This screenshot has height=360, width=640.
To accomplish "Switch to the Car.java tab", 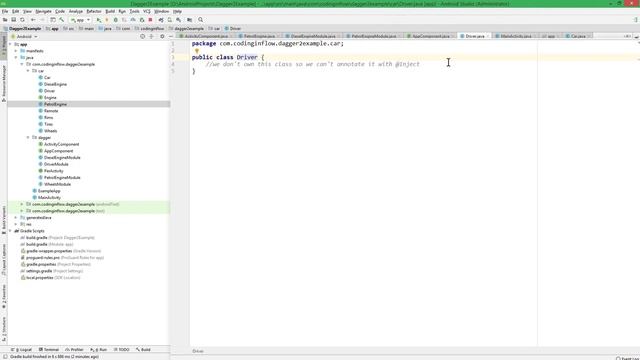I will click(578, 36).
